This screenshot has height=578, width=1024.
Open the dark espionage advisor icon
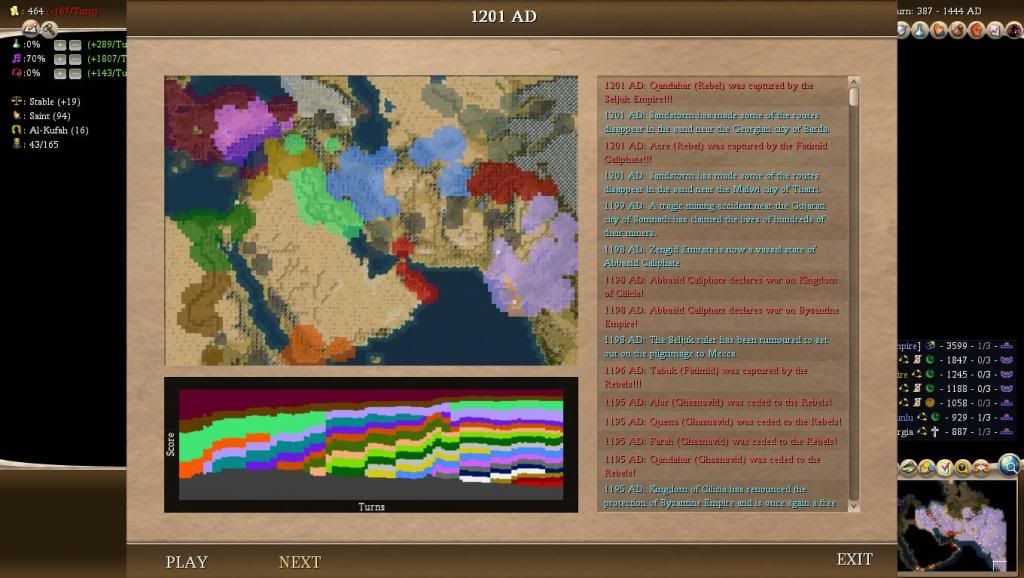tap(1014, 29)
